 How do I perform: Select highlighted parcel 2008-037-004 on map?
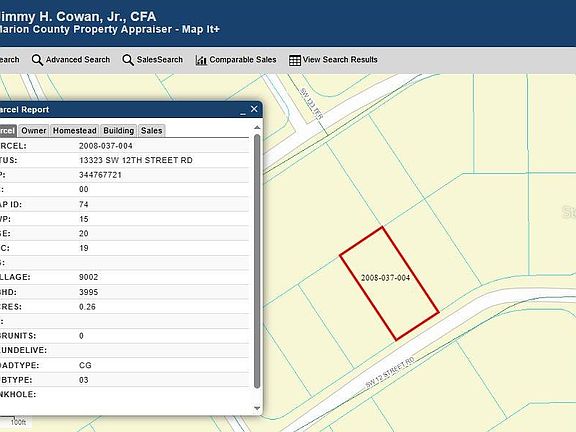point(389,284)
